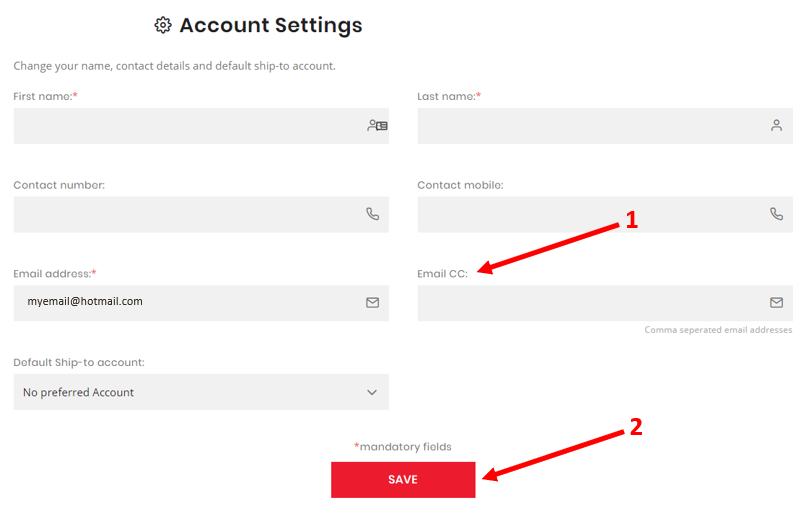
Task: Click the envelope icon in Email CC
Action: [x=776, y=303]
